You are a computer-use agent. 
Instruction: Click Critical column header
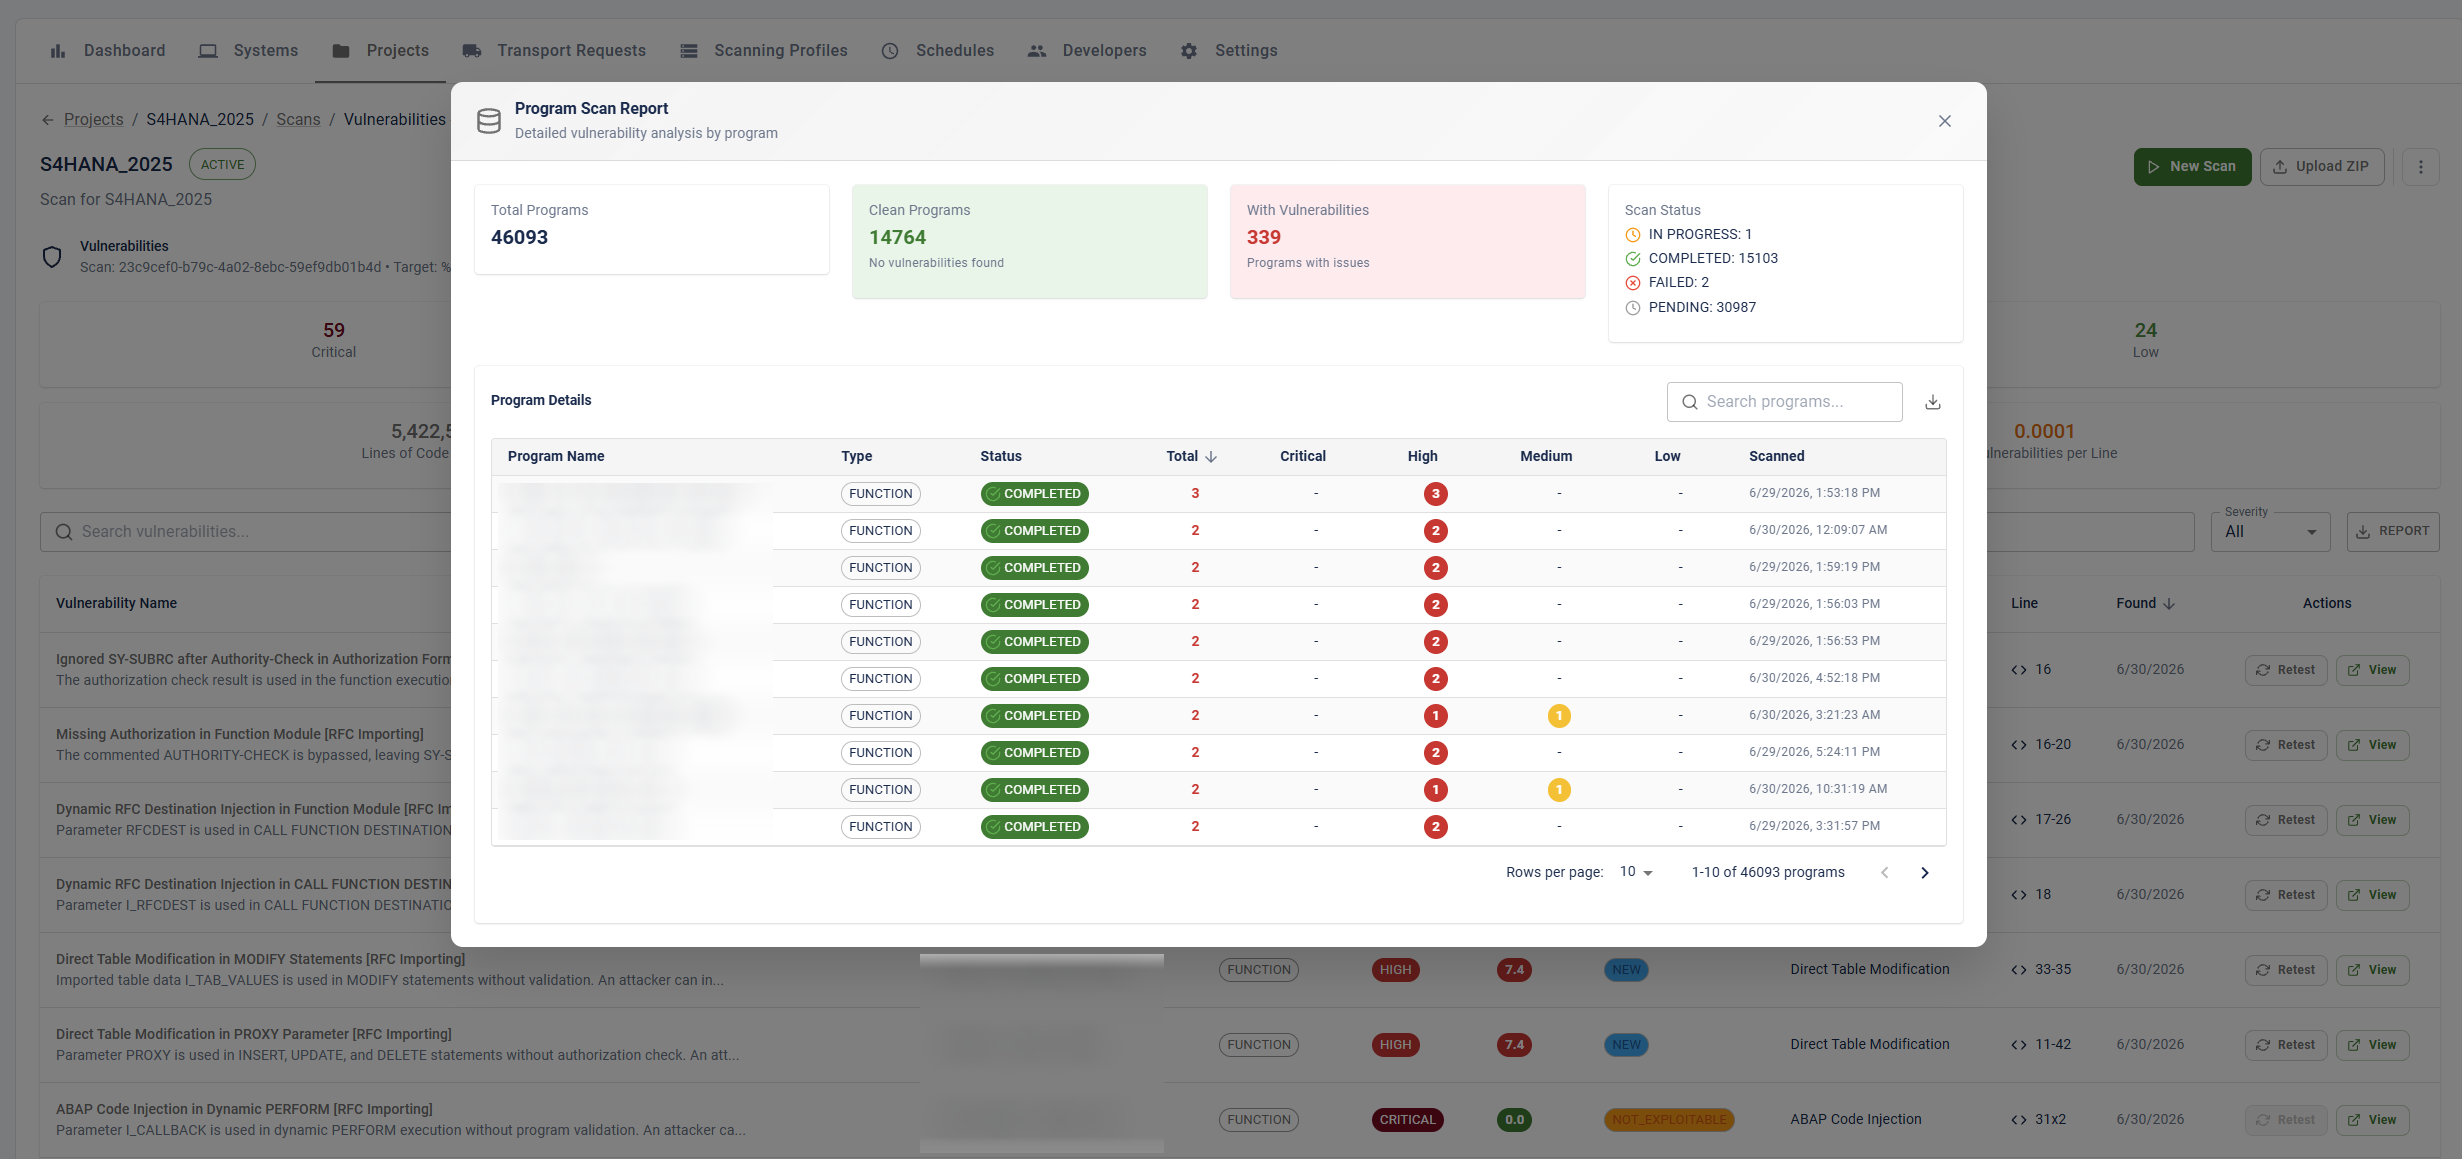point(1302,456)
